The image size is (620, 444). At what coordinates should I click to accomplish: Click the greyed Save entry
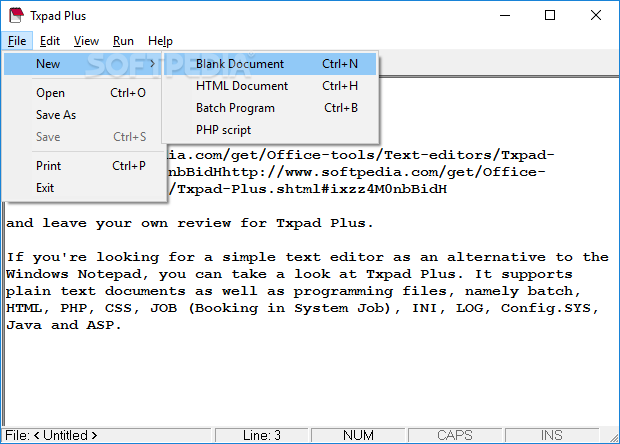click(x=84, y=137)
